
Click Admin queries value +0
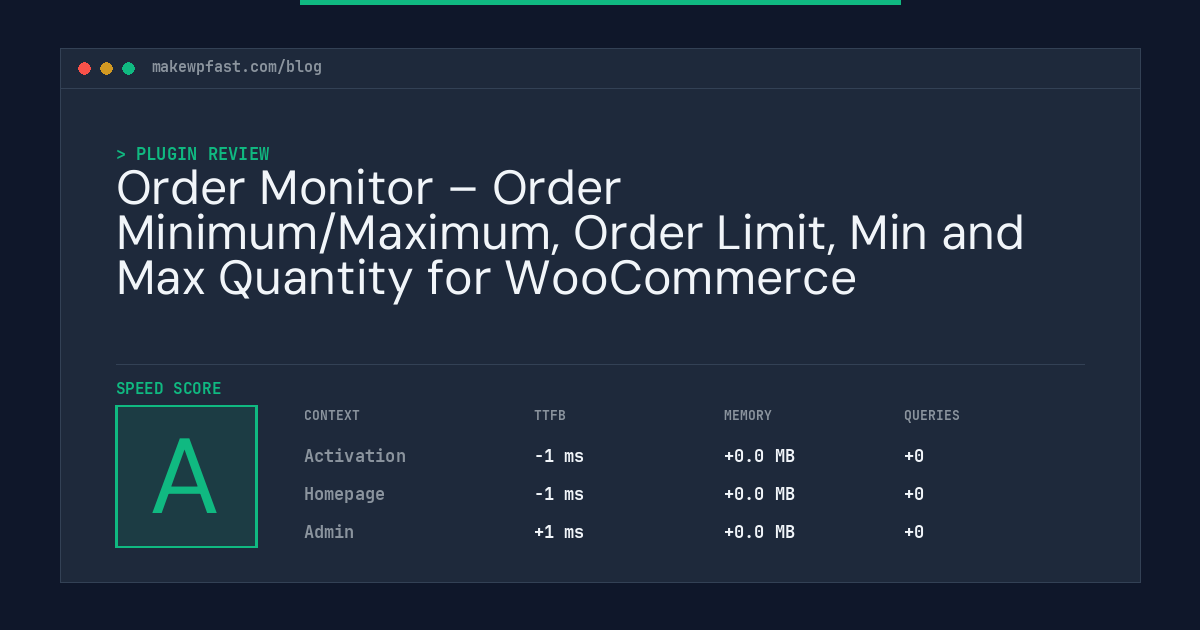(x=914, y=532)
